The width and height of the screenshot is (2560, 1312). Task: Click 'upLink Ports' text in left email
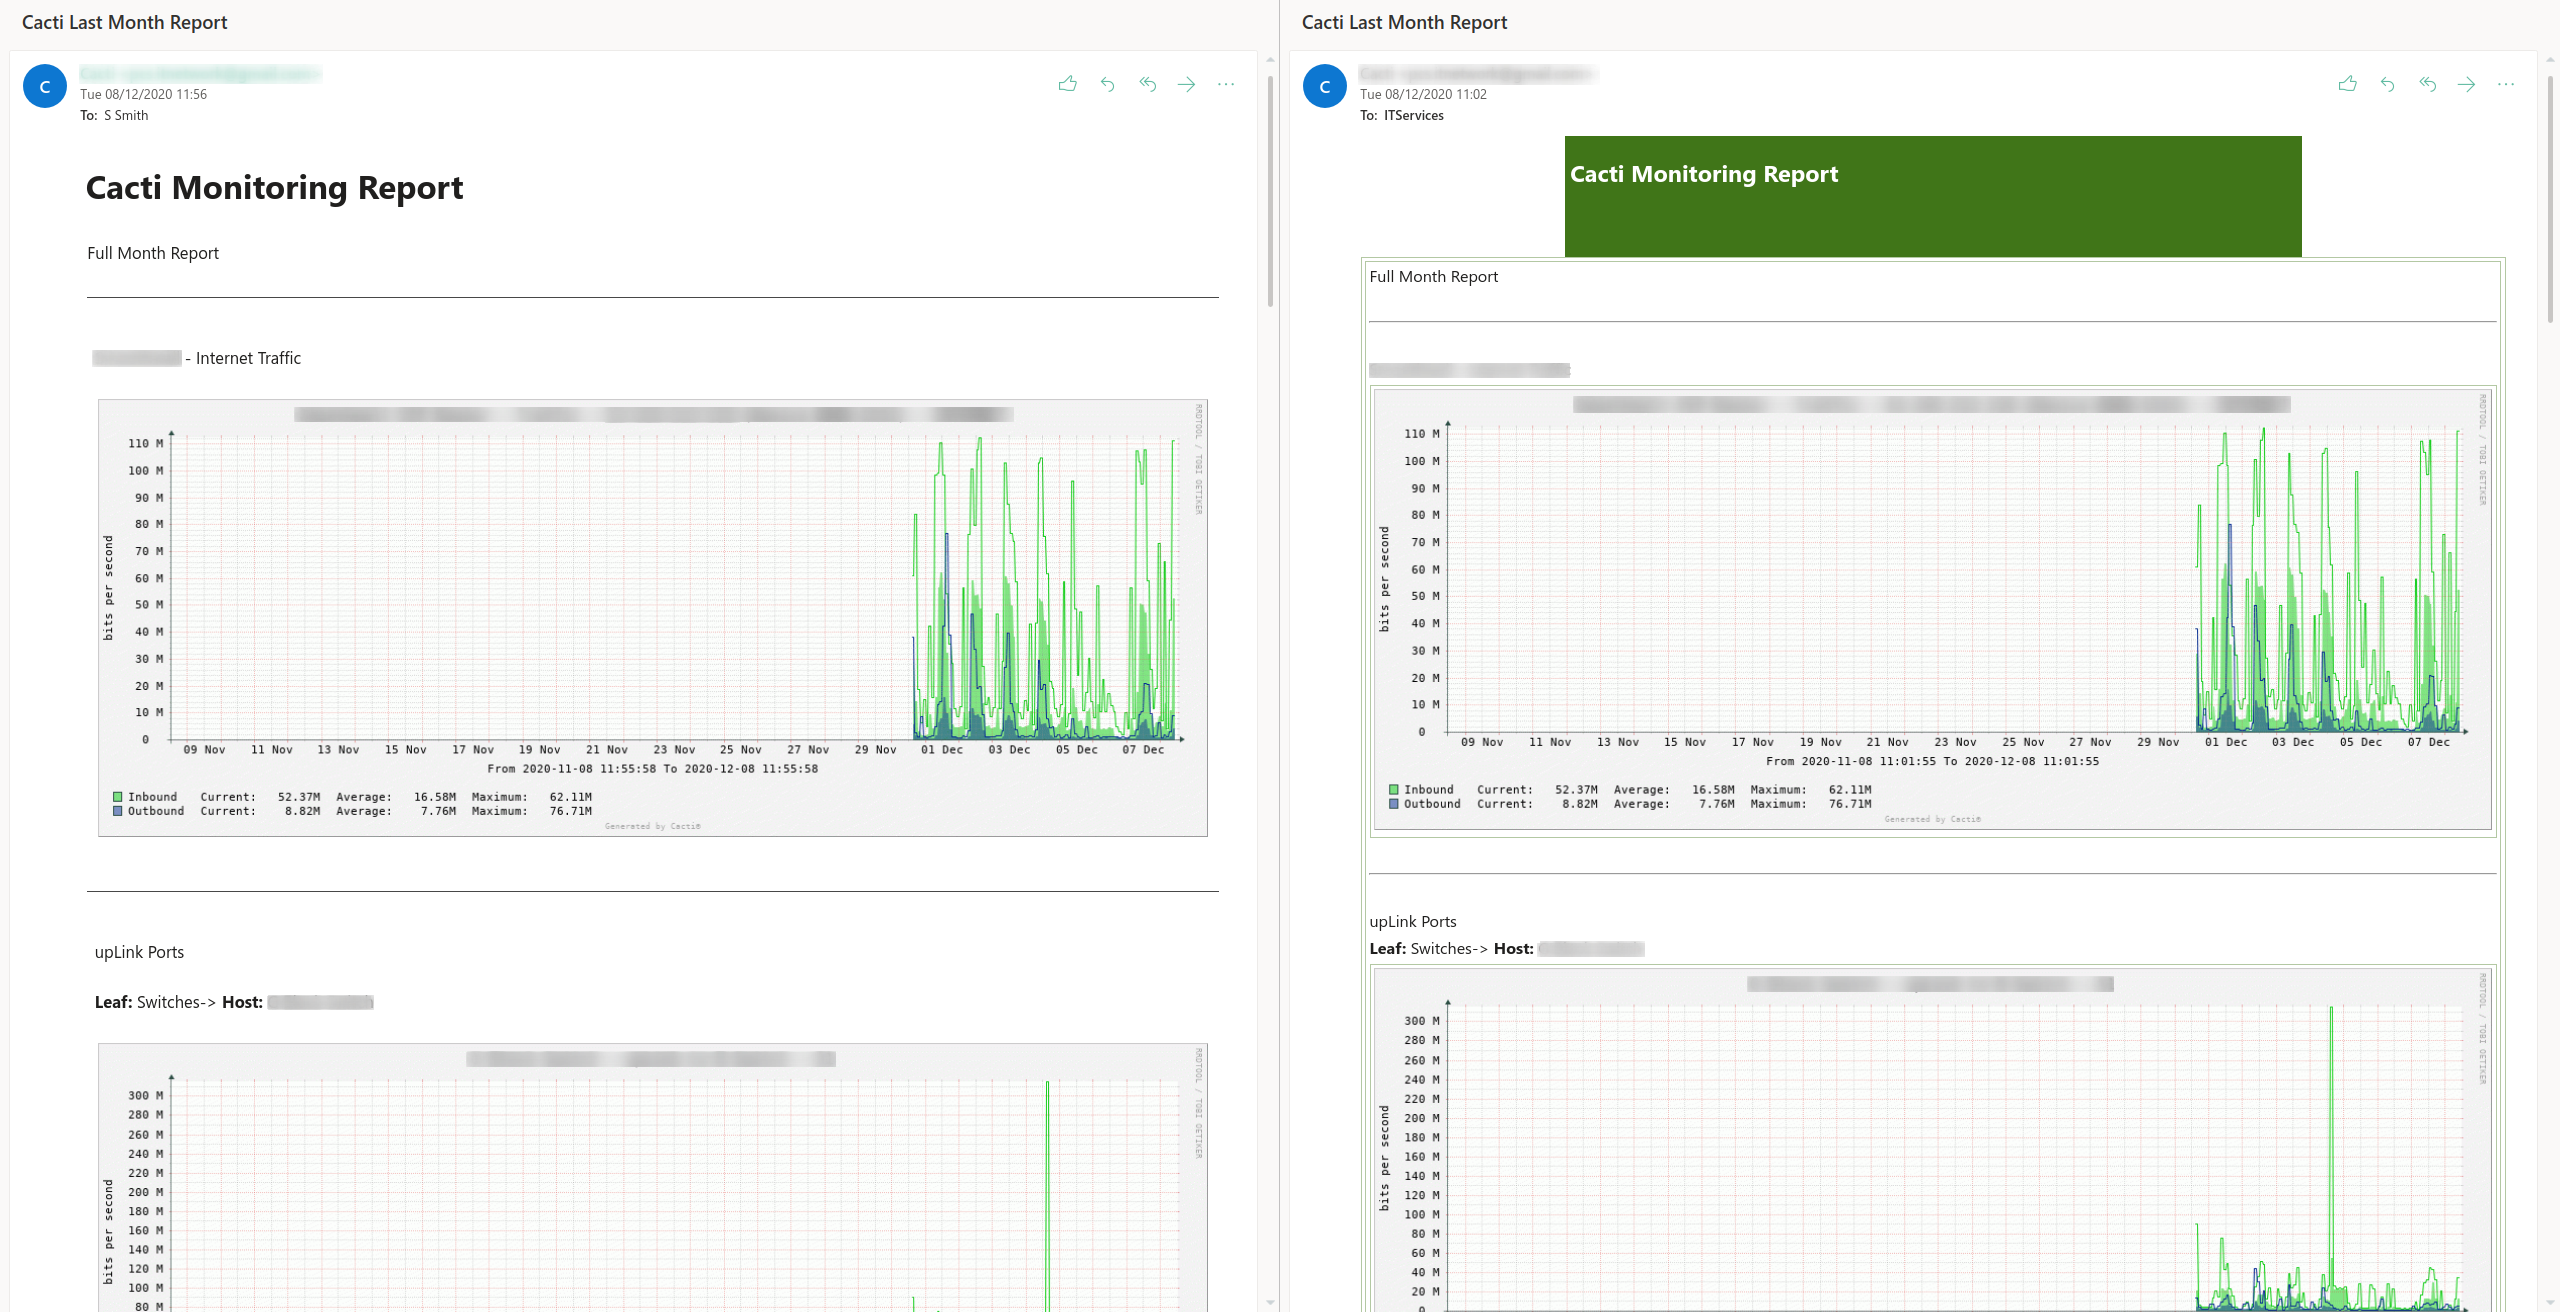click(139, 952)
